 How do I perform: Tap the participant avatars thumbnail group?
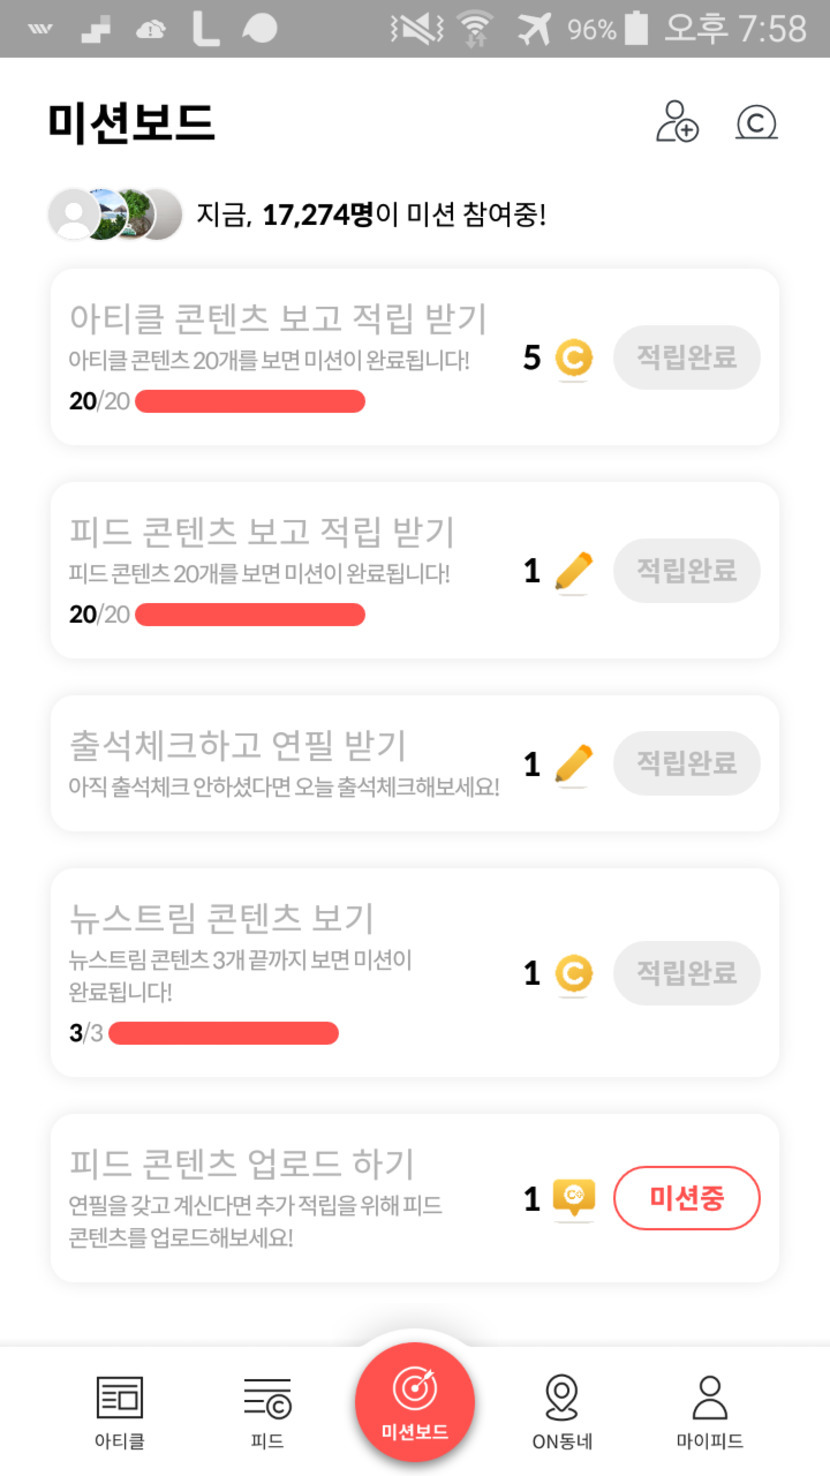point(115,214)
